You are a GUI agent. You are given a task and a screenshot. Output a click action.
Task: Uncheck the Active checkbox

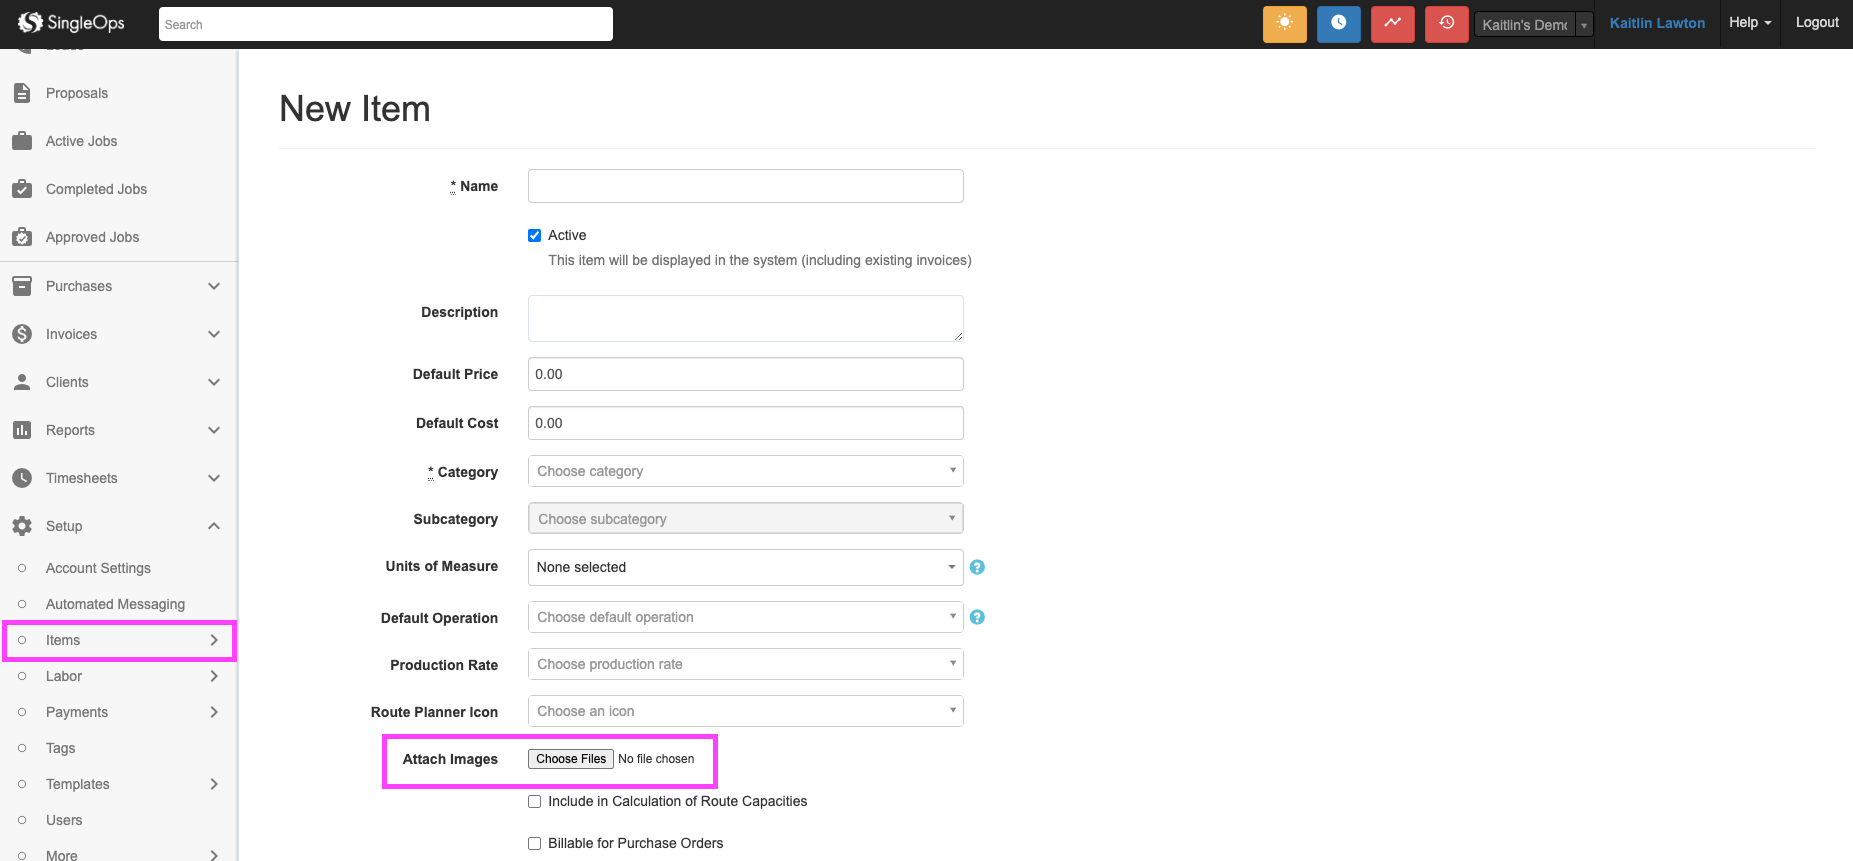click(x=534, y=235)
